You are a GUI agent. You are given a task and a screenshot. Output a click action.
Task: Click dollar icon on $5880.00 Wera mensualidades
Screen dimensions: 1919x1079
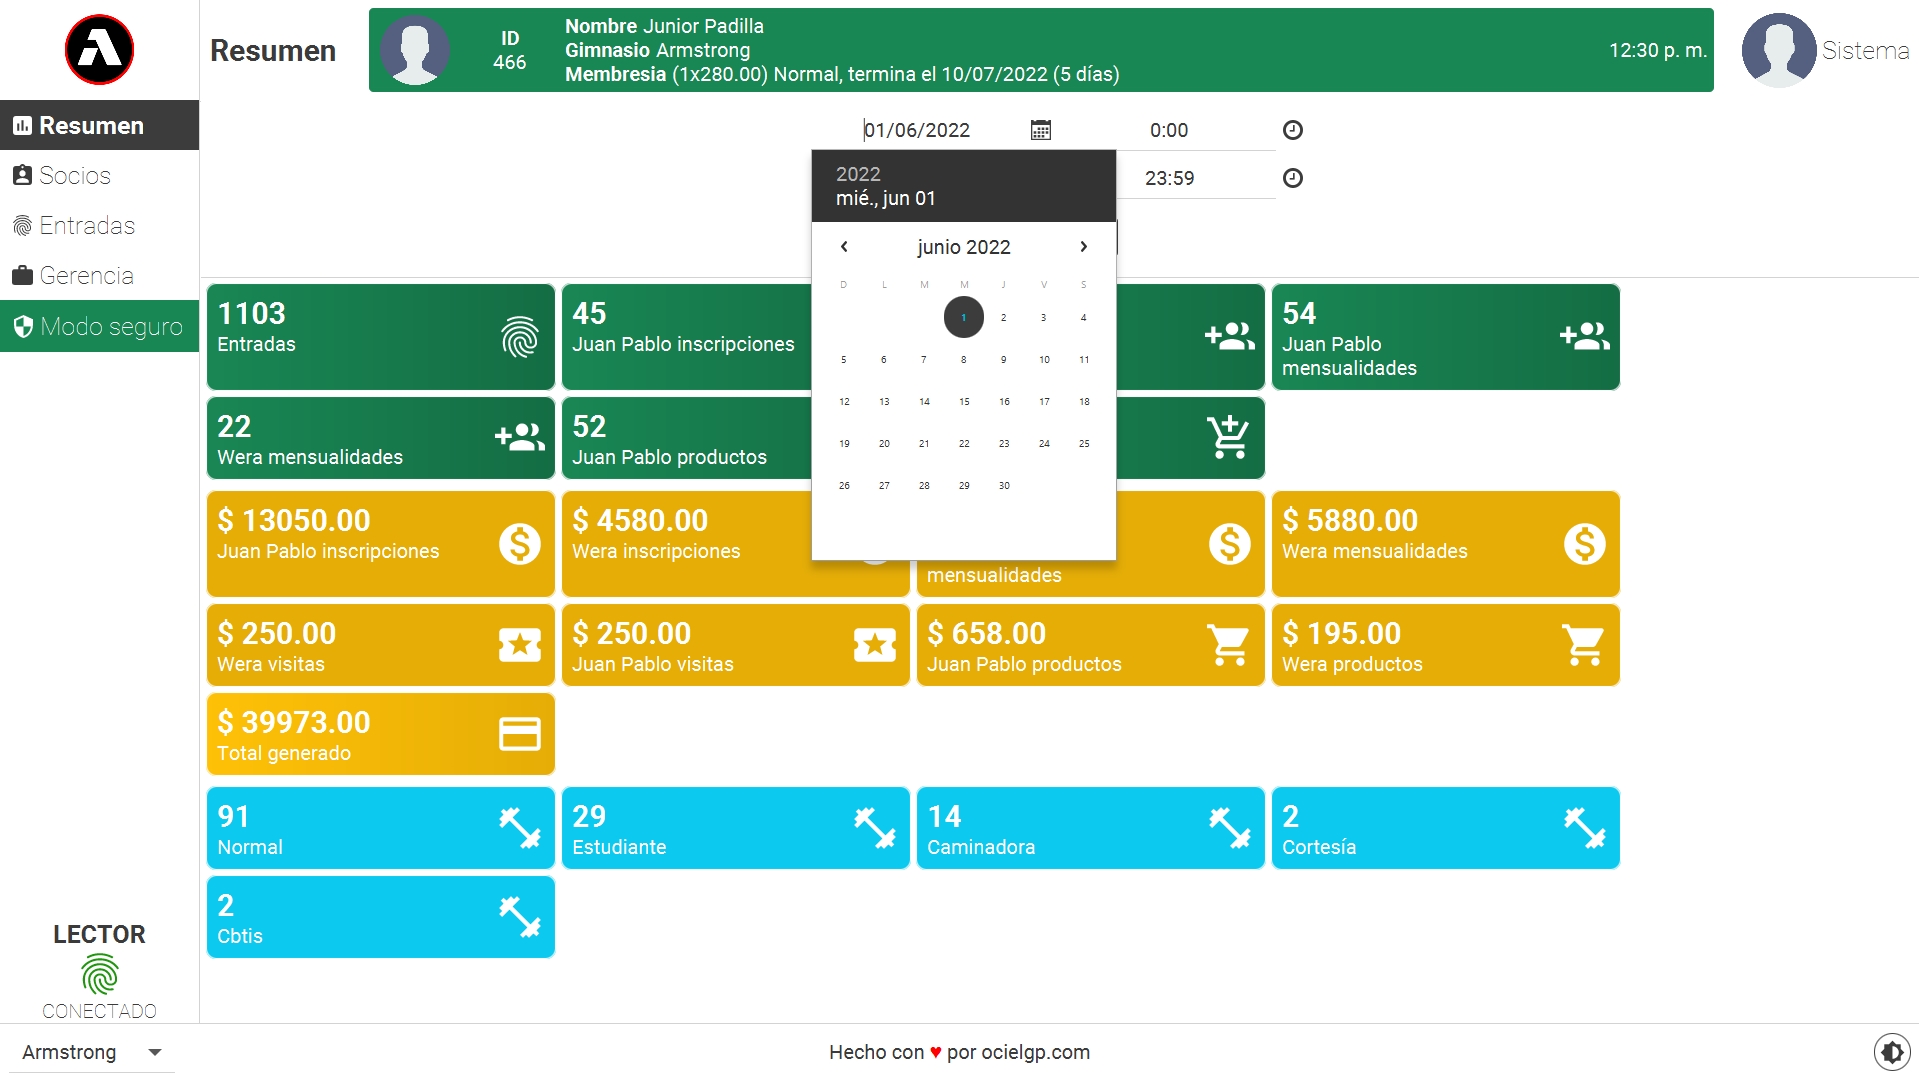(x=1585, y=544)
